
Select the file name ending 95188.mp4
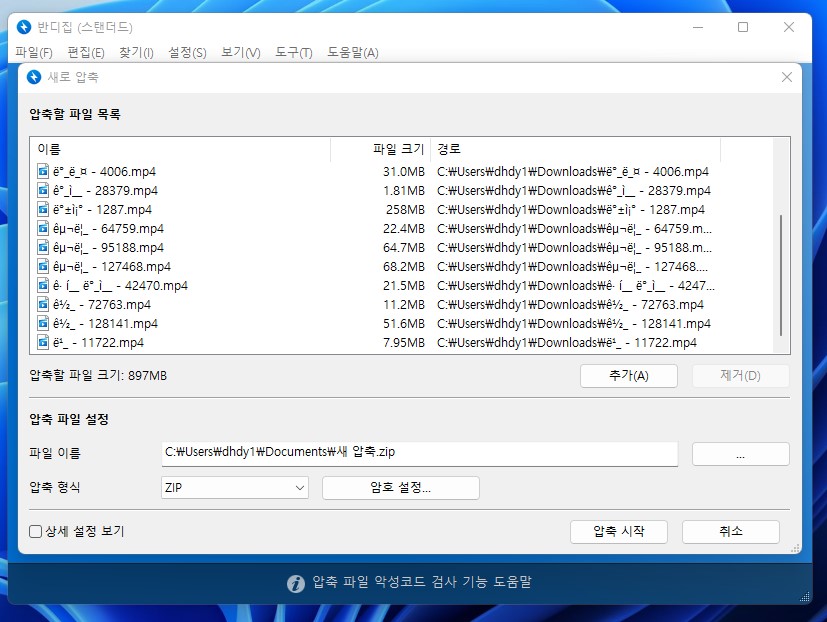[108, 247]
